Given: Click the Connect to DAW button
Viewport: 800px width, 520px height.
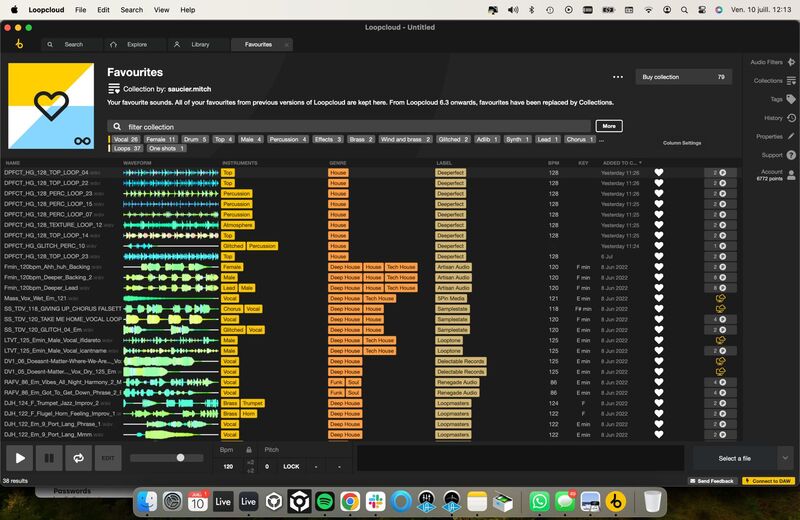Looking at the screenshot, I should [x=768, y=481].
